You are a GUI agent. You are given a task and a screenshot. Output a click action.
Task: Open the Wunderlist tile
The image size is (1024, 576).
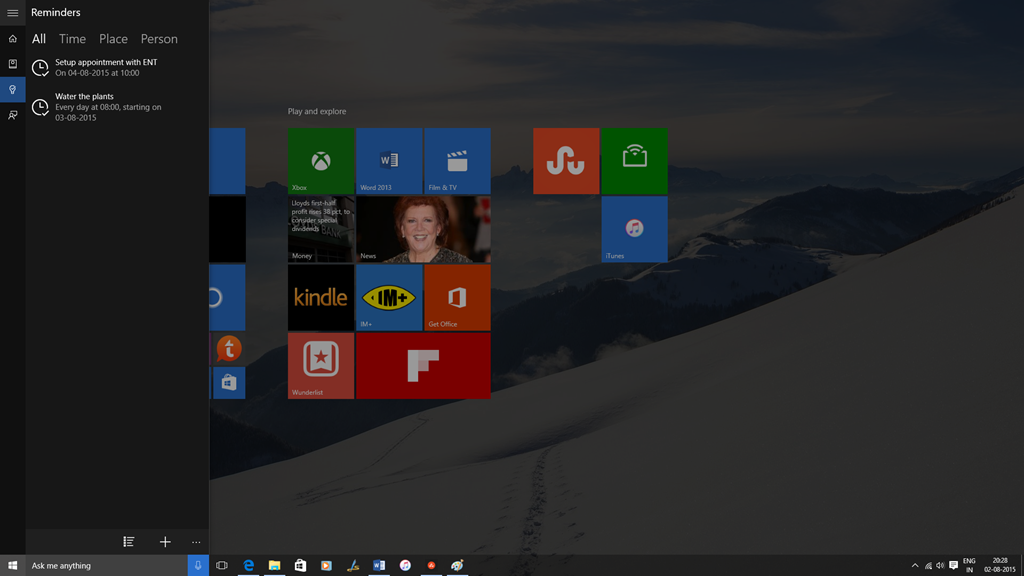coord(321,366)
